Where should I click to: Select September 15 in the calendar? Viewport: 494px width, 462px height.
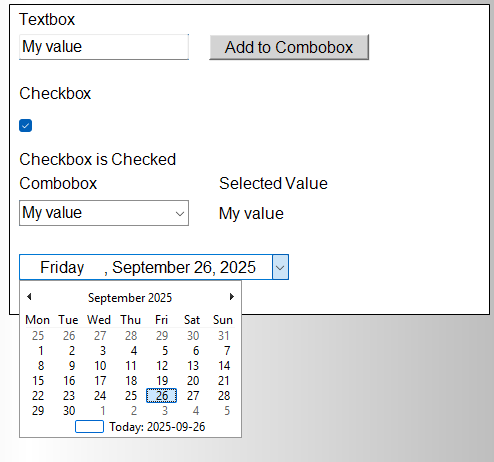(x=38, y=381)
